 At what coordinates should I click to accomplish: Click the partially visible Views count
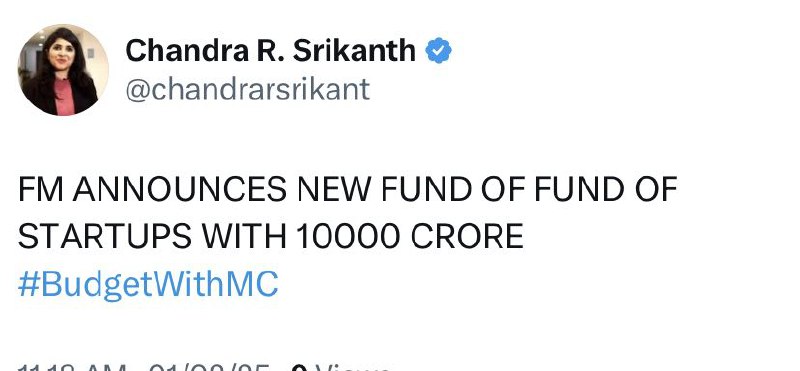point(341,367)
